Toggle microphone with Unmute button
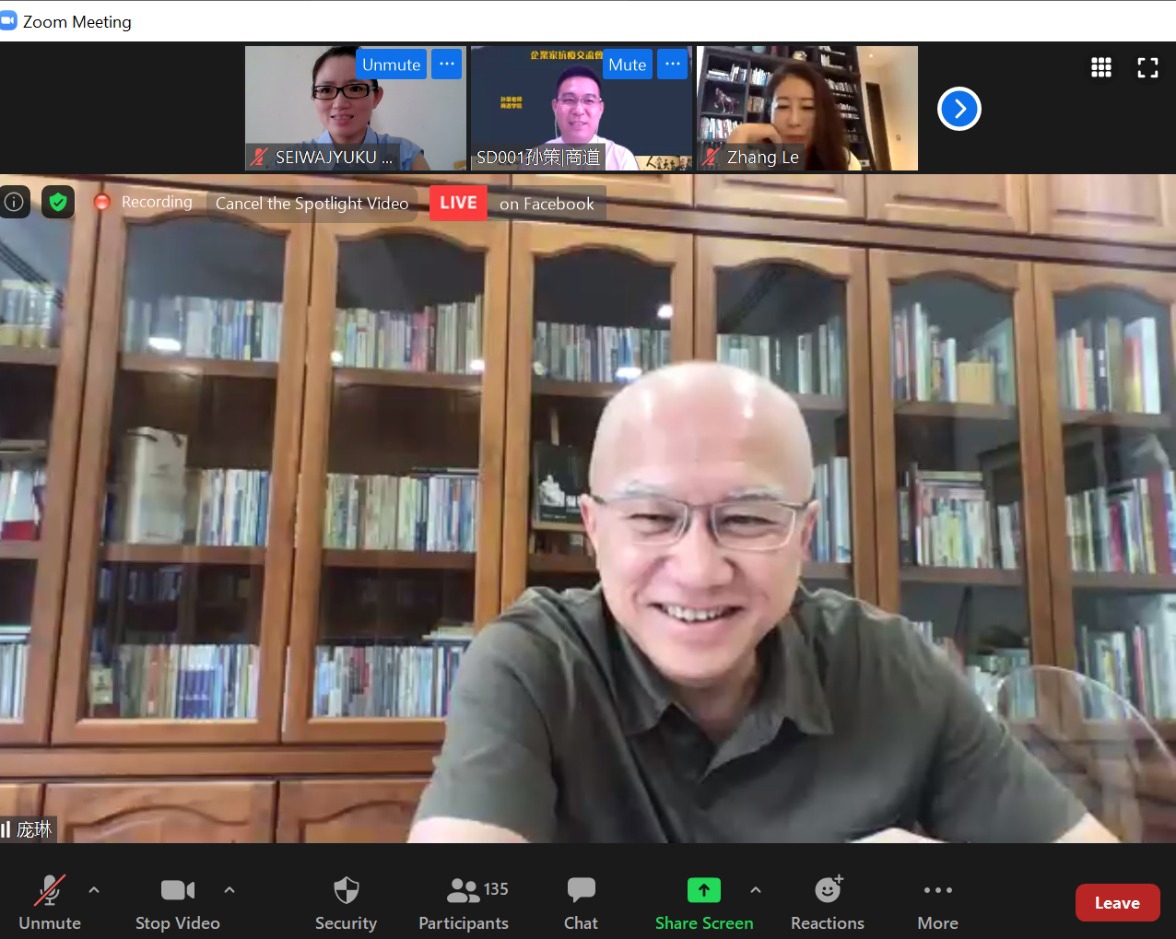1176x939 pixels. coord(50,902)
